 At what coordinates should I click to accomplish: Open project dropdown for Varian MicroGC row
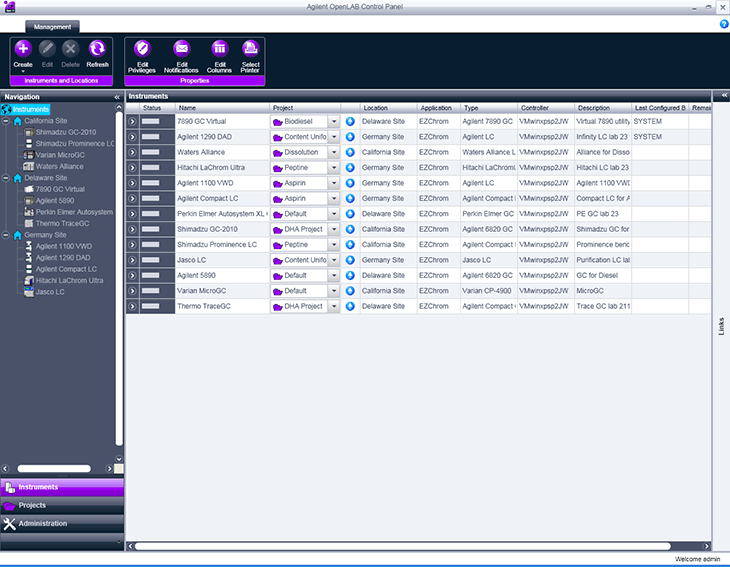click(x=334, y=291)
